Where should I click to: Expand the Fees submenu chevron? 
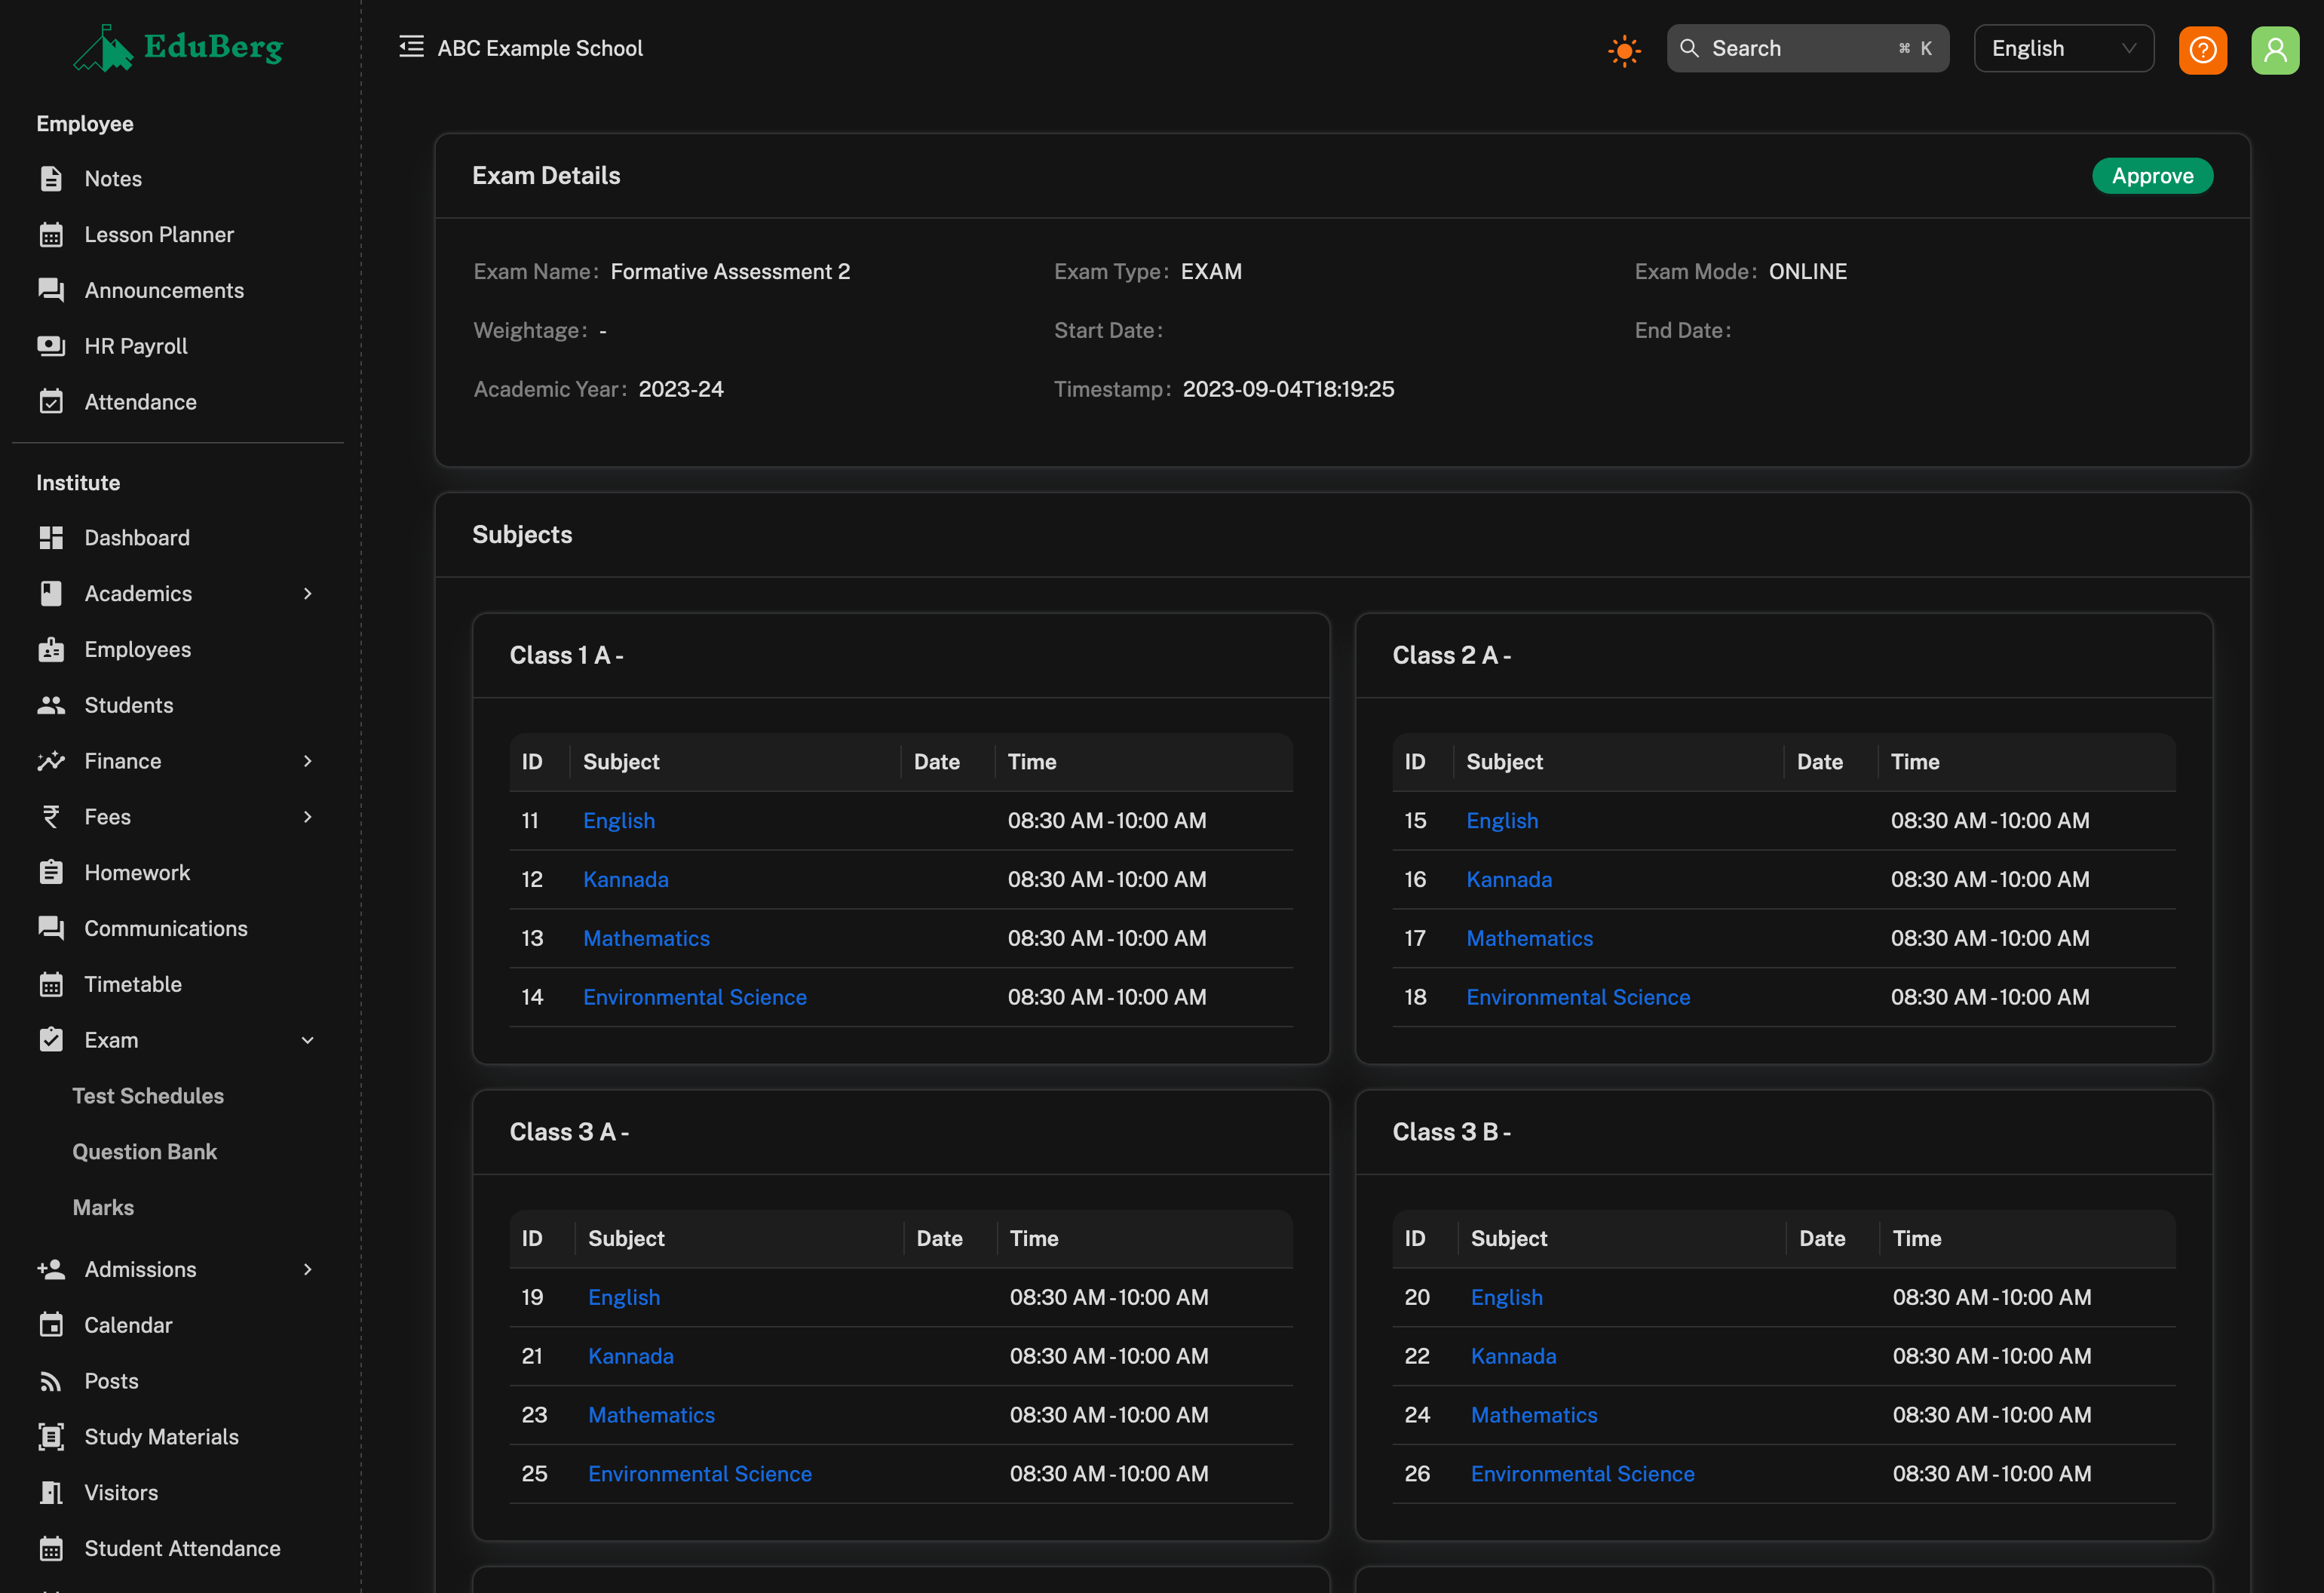pyautogui.click(x=308, y=817)
